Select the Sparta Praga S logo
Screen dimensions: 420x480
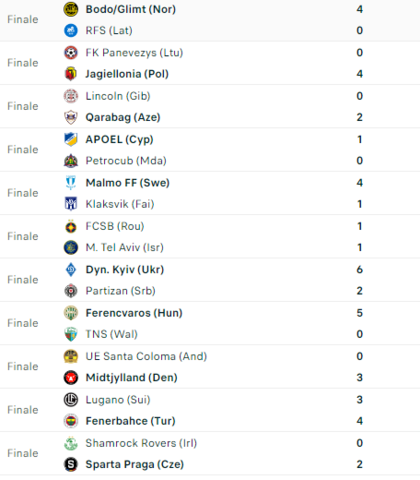71,464
